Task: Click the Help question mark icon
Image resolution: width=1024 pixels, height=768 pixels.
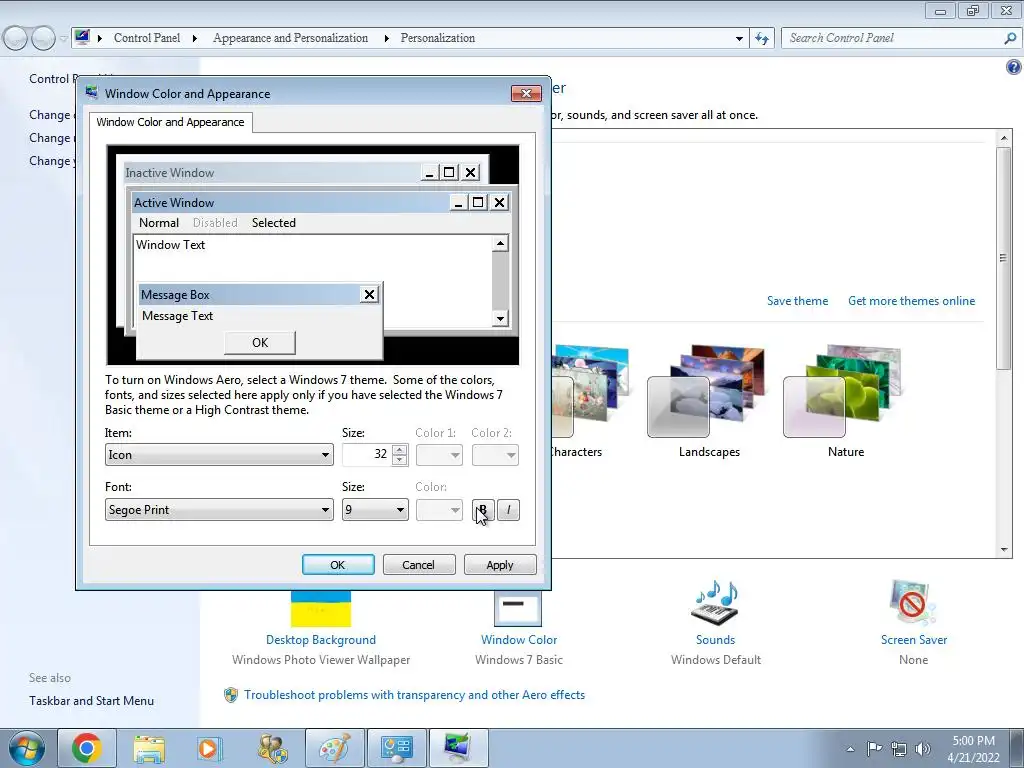Action: tap(1014, 67)
